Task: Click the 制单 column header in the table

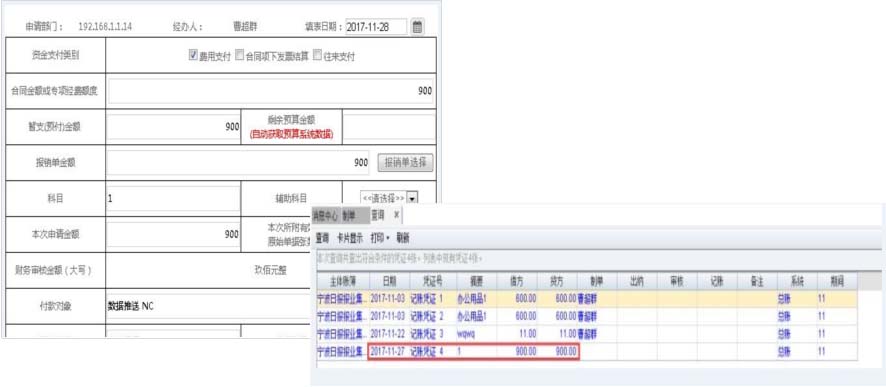Action: coord(597,281)
